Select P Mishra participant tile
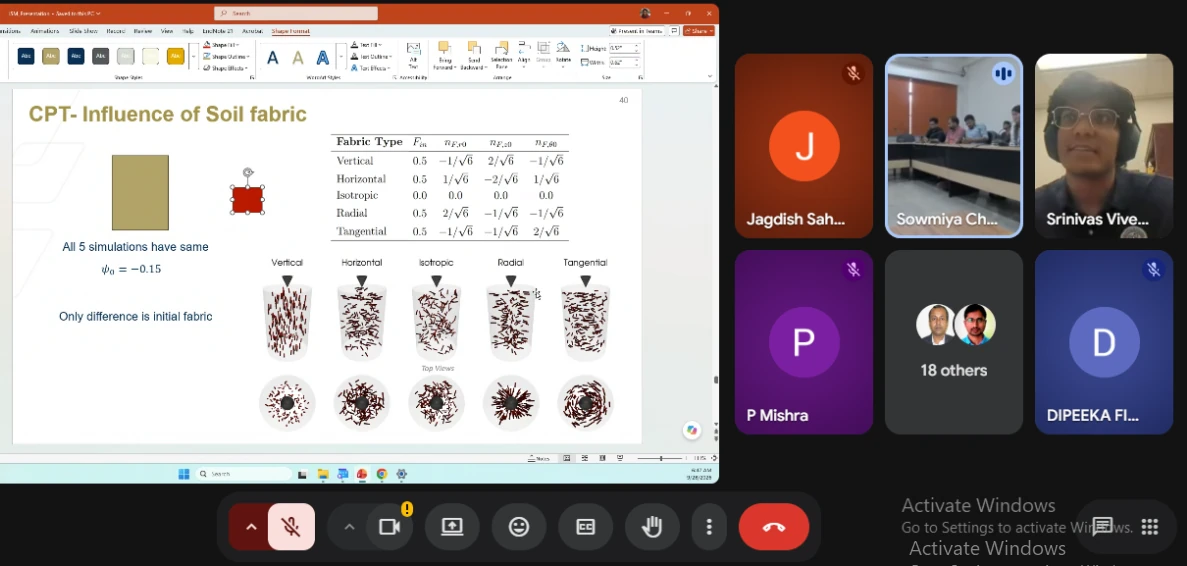Screen dimensions: 1187x566 (804, 342)
